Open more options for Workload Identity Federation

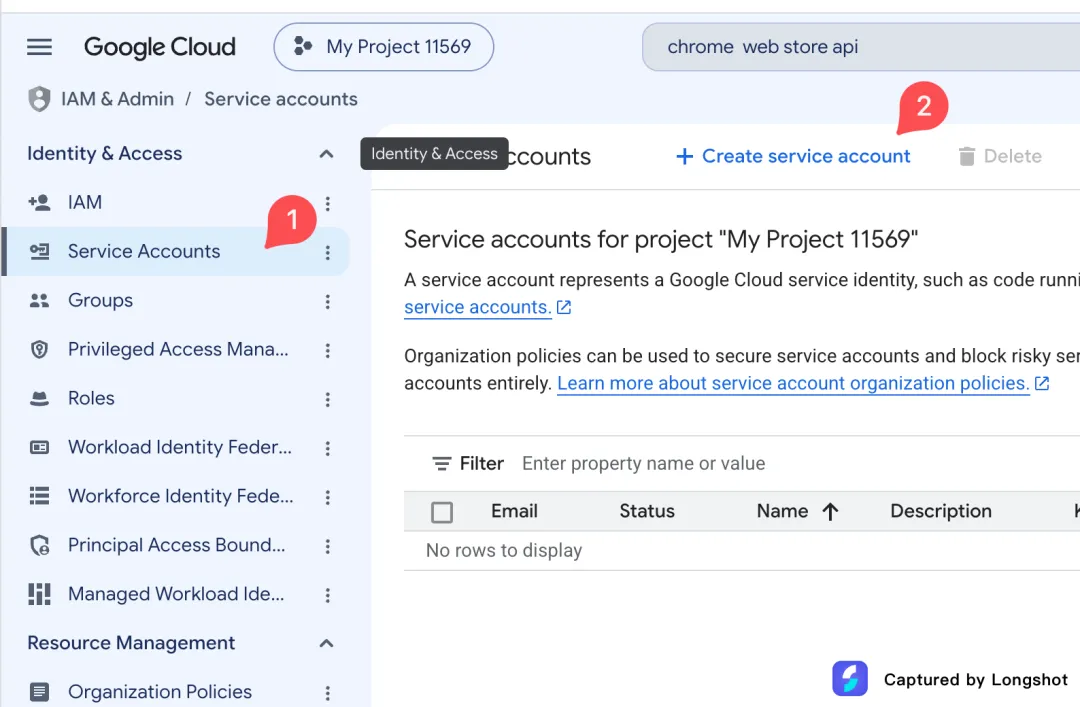click(328, 448)
